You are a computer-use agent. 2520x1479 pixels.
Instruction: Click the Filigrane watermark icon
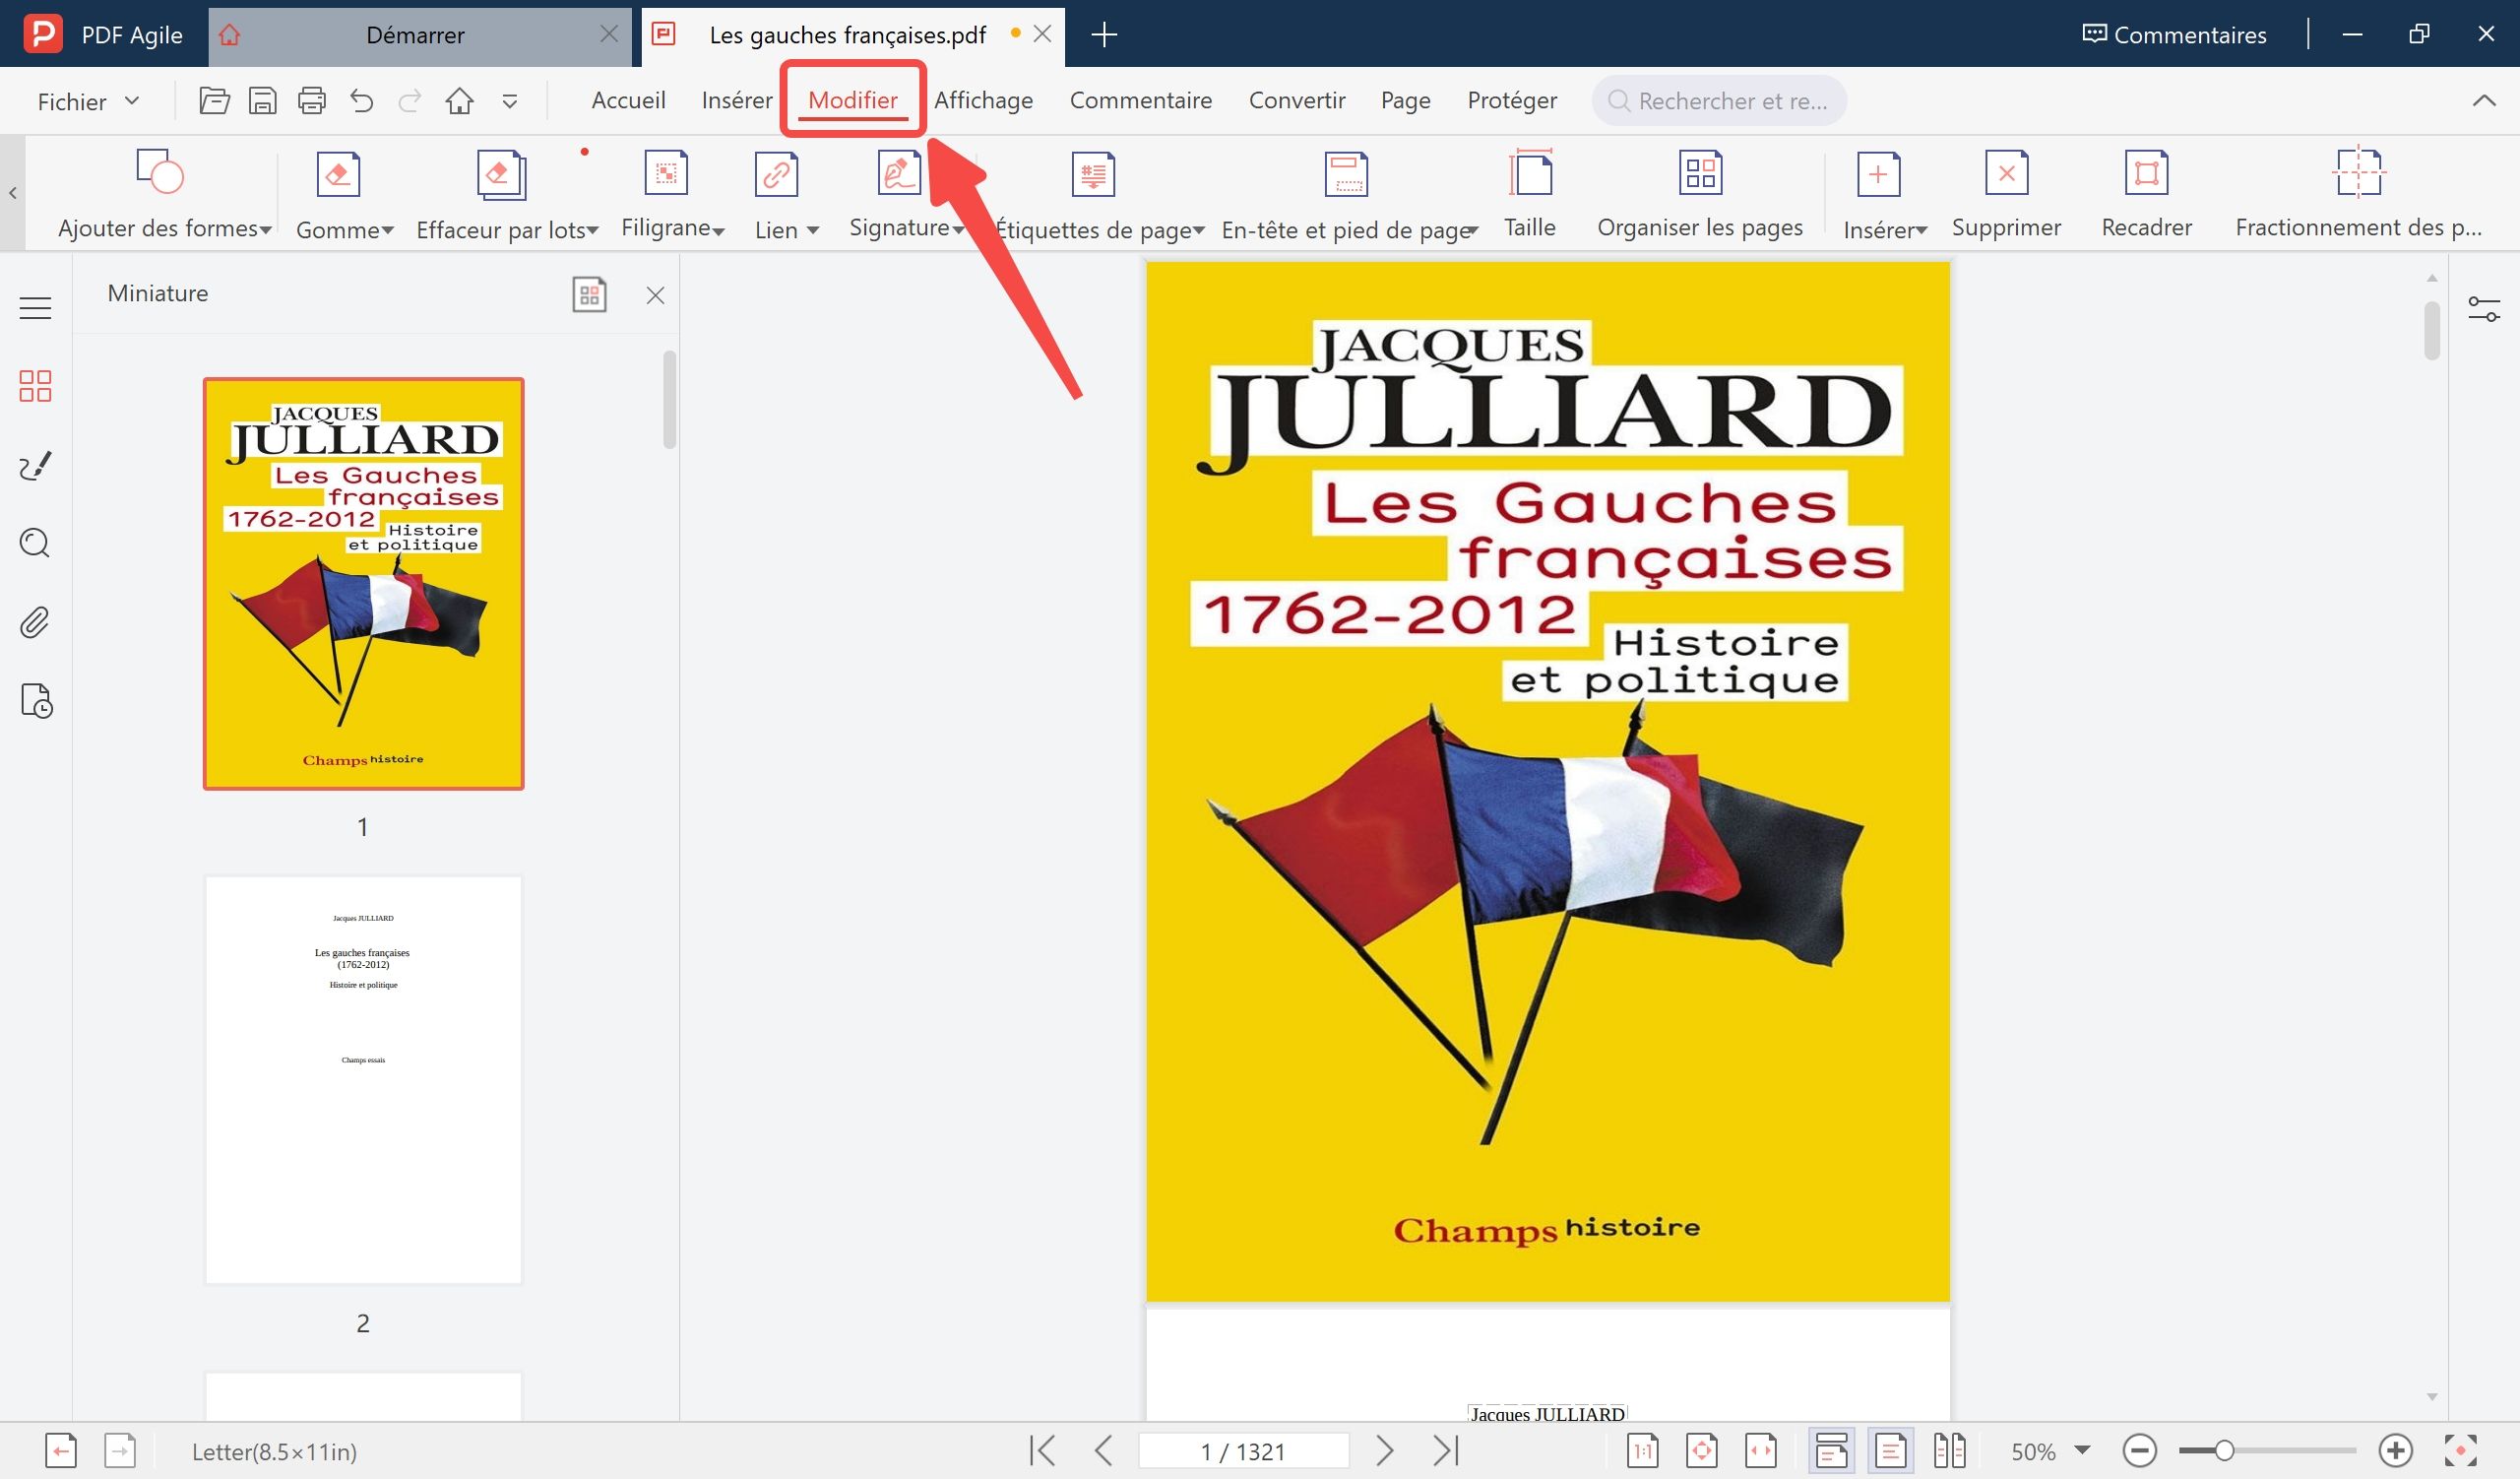tap(666, 173)
